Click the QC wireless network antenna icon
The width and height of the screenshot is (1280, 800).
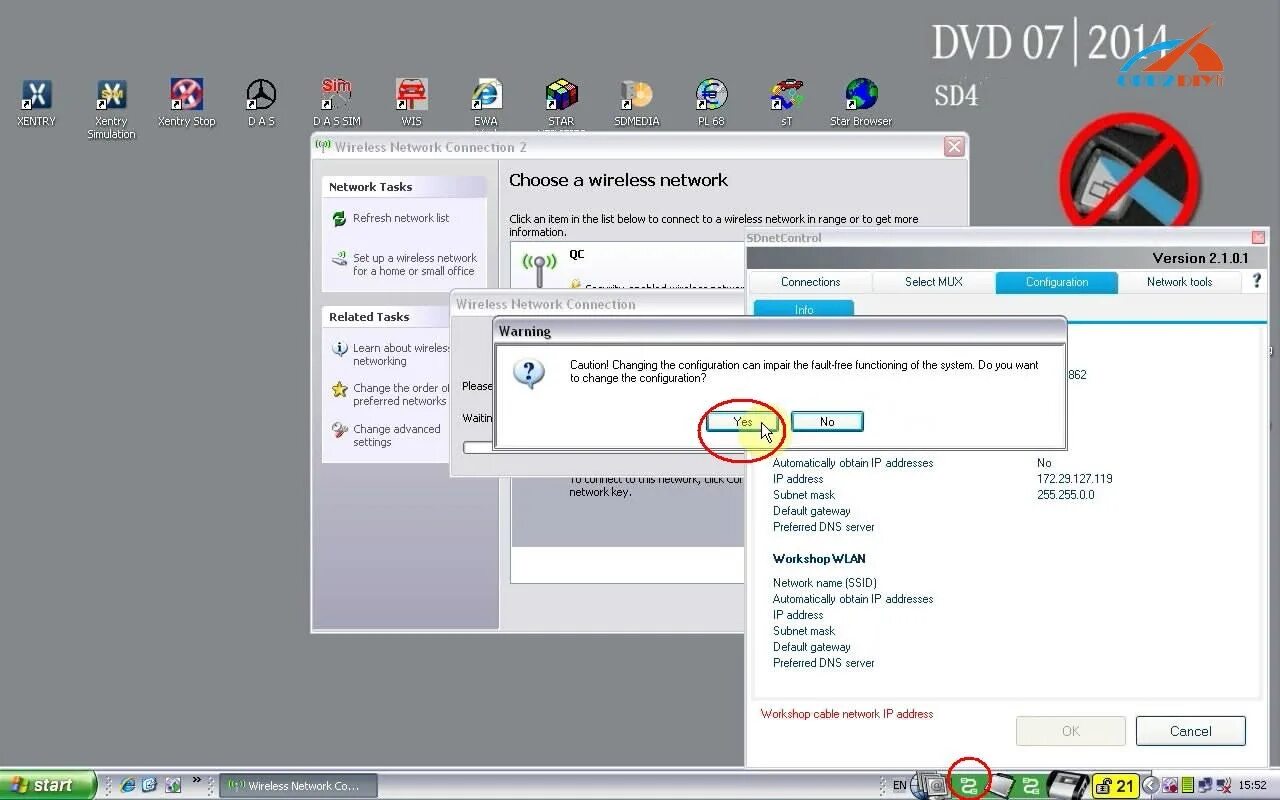click(539, 270)
